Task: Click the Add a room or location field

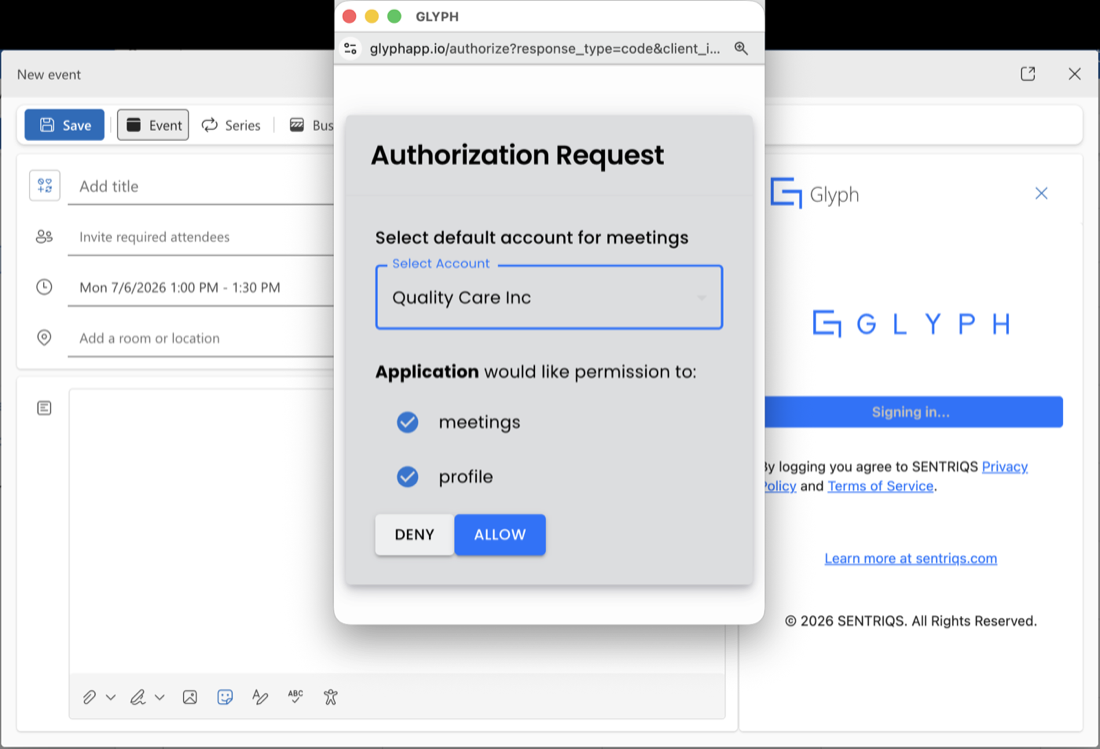Action: click(201, 338)
